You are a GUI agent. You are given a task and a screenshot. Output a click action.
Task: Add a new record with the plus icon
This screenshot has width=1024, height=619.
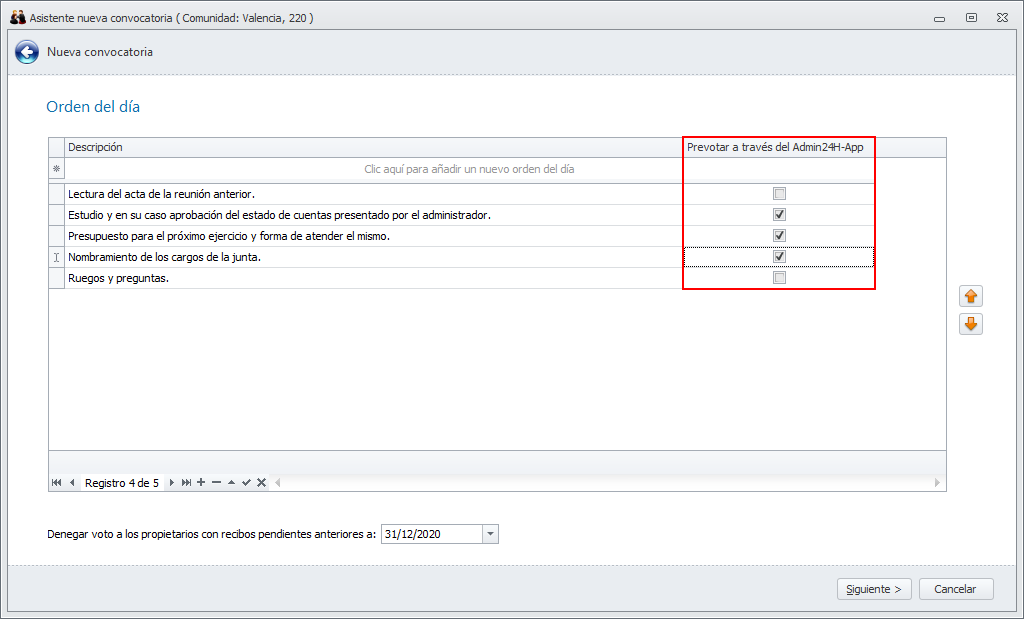(201, 483)
